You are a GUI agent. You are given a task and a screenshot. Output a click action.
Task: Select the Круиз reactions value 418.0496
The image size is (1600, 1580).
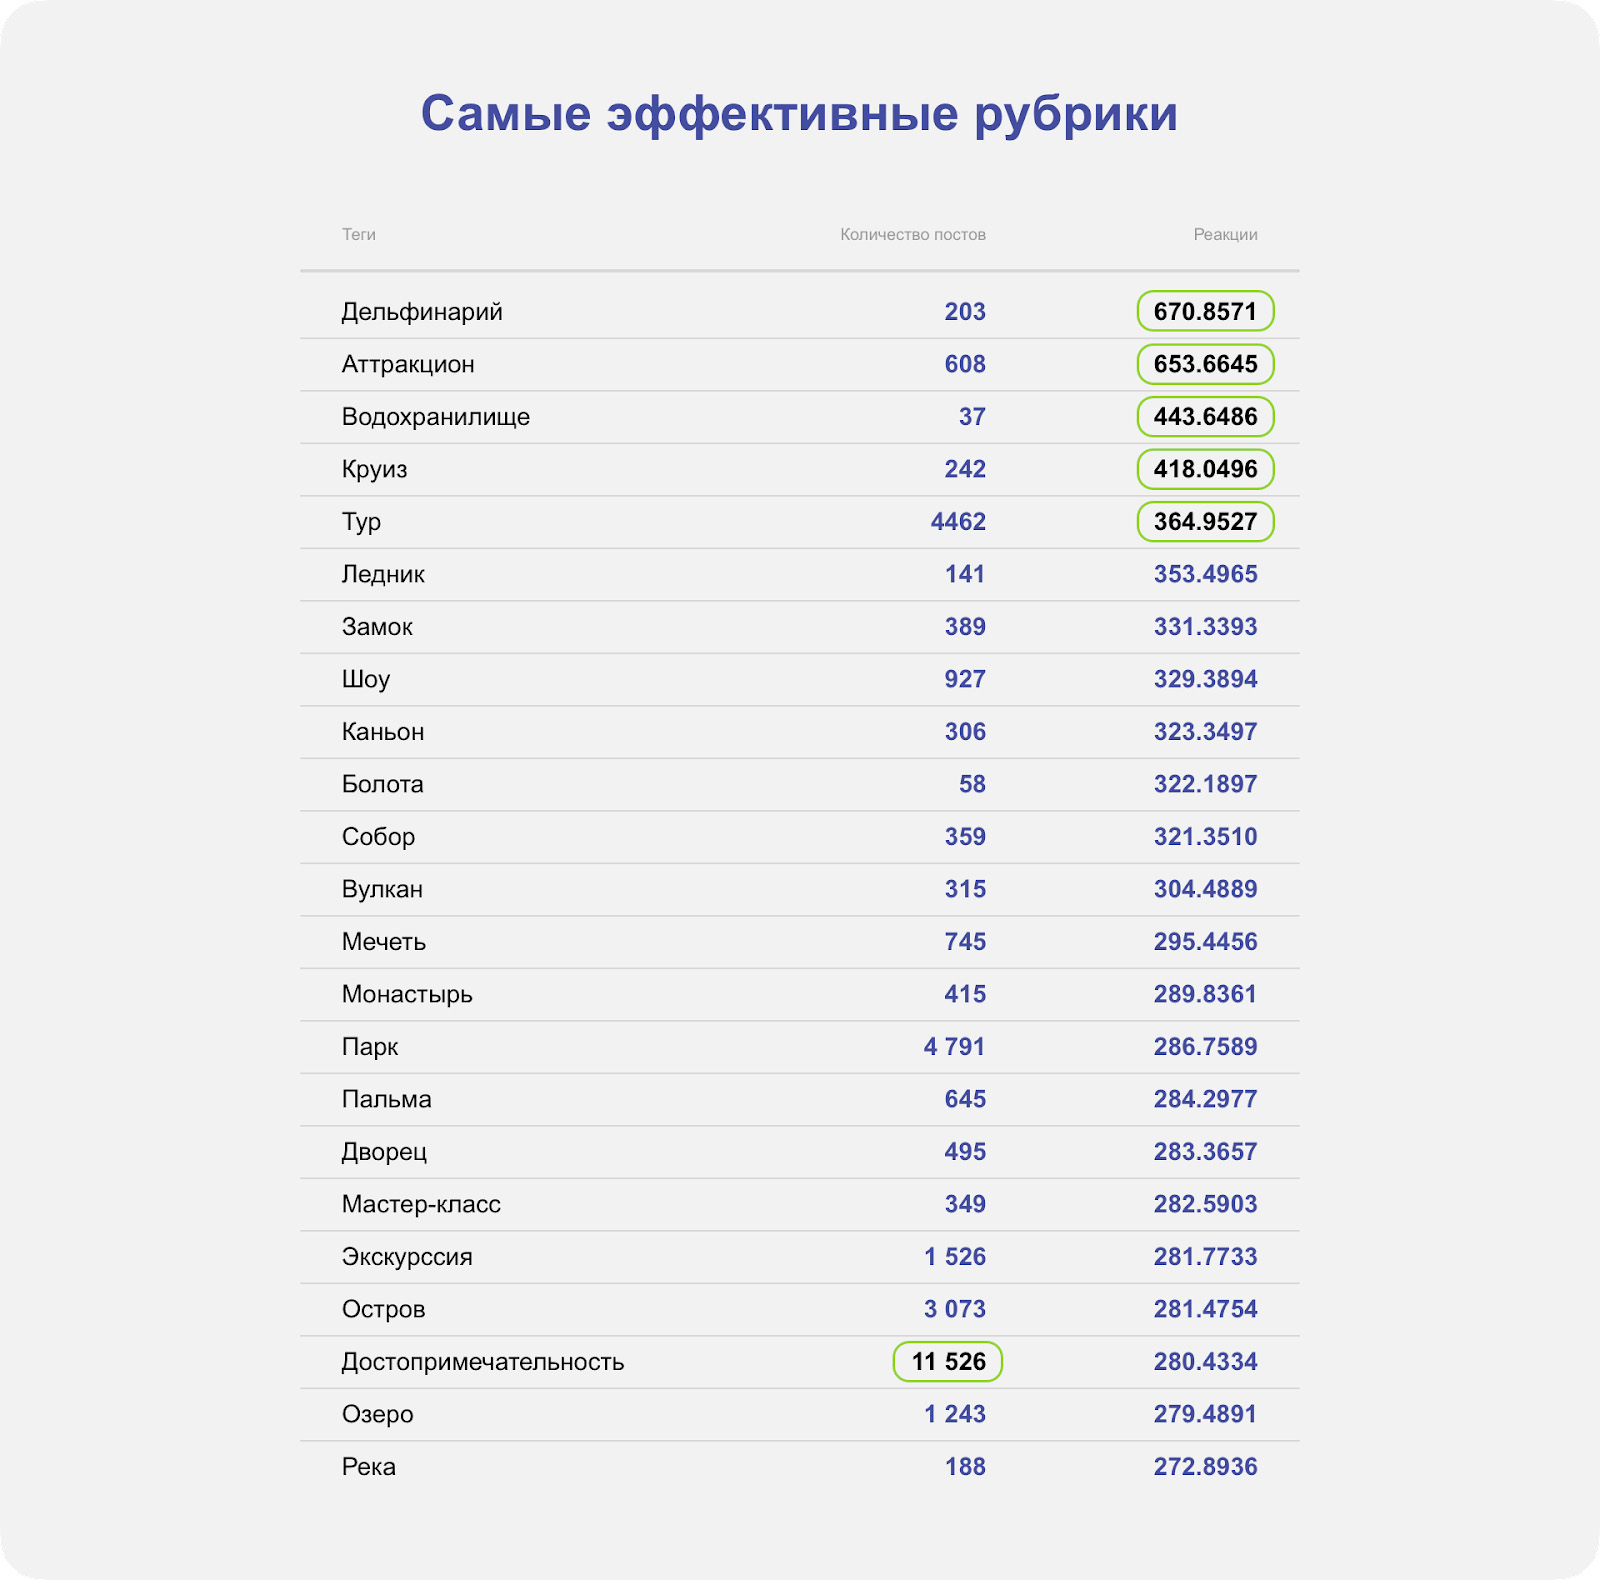[1205, 469]
